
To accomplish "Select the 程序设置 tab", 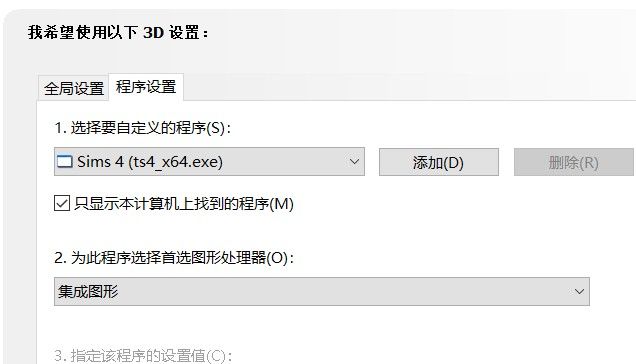I will click(x=146, y=87).
